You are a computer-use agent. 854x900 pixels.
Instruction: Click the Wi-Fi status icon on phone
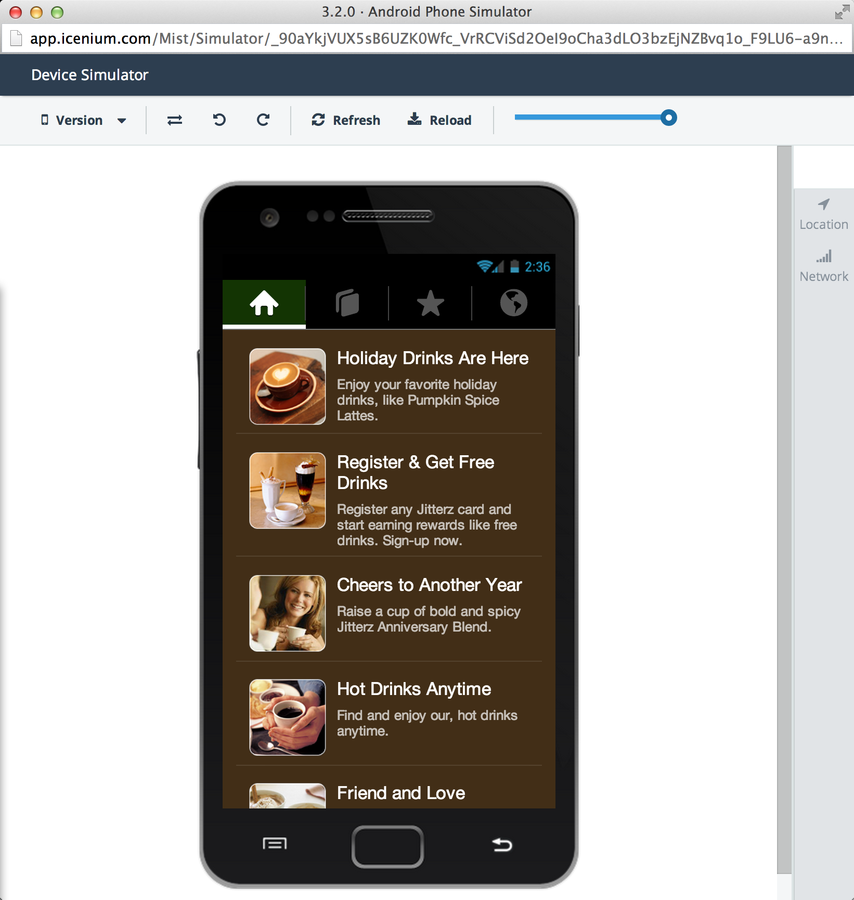[x=484, y=266]
